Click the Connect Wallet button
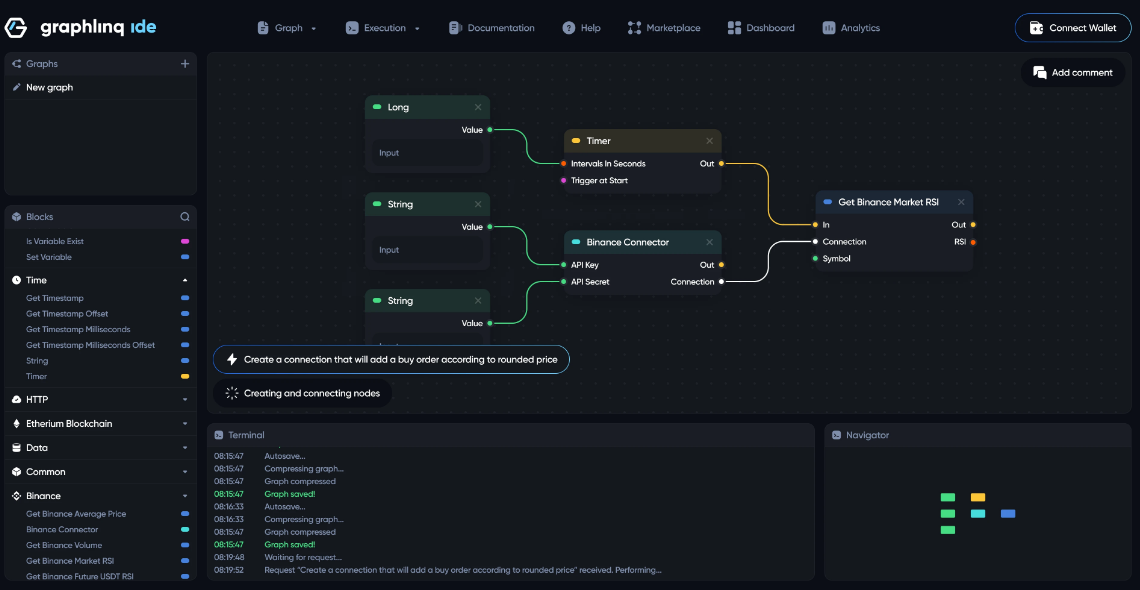 pyautogui.click(x=1073, y=28)
